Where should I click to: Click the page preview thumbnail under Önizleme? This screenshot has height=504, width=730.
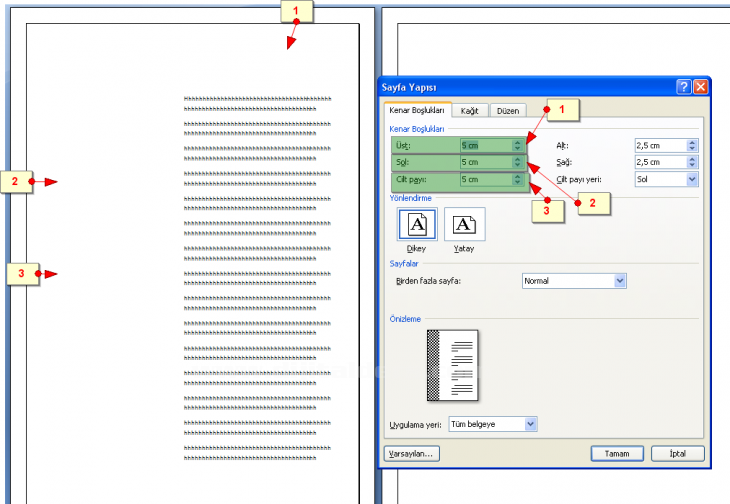[x=453, y=365]
